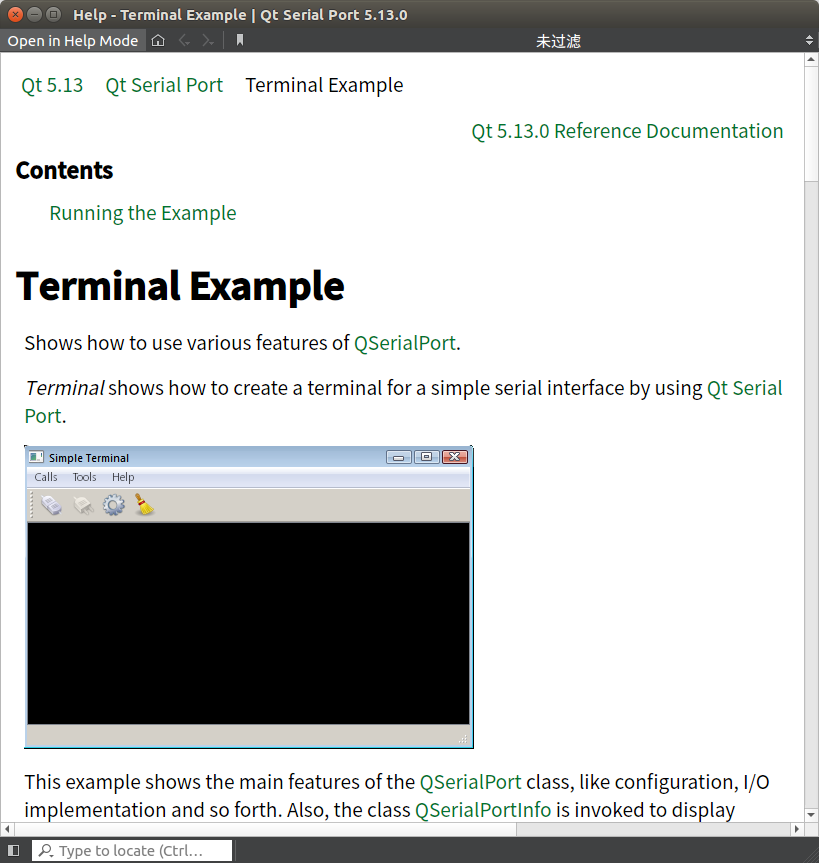Click the Contents heading
This screenshot has width=819, height=863.
(64, 171)
